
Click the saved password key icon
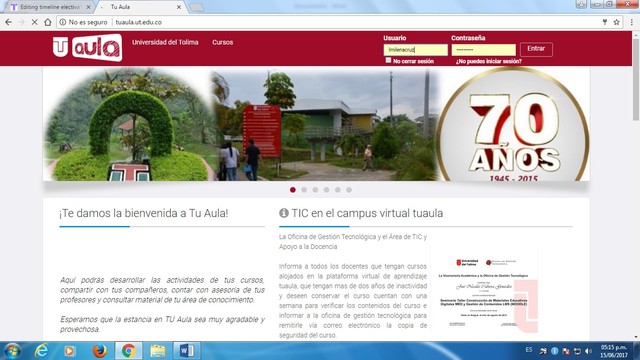point(604,22)
